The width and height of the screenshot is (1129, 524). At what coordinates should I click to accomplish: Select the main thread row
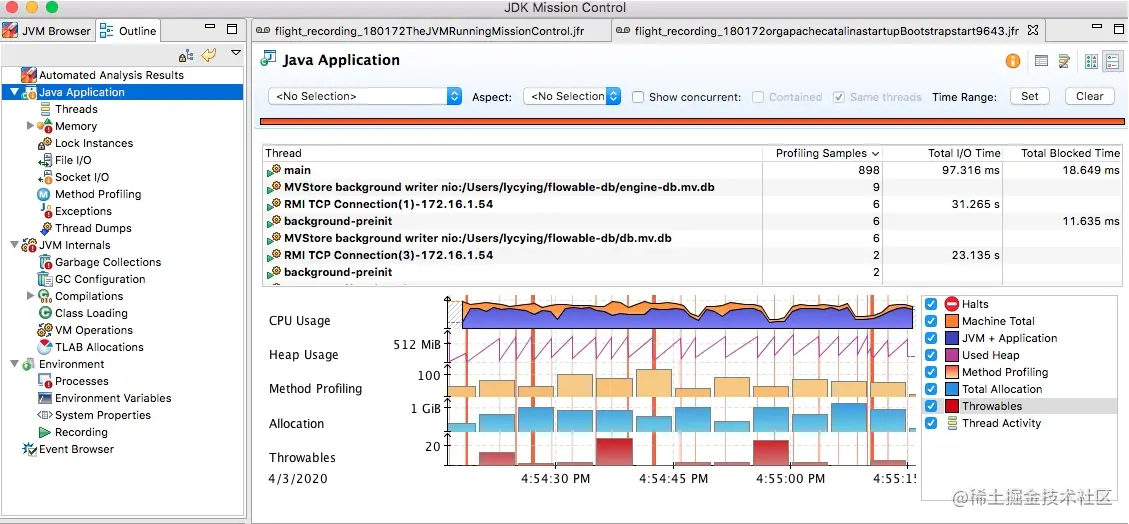click(693, 171)
